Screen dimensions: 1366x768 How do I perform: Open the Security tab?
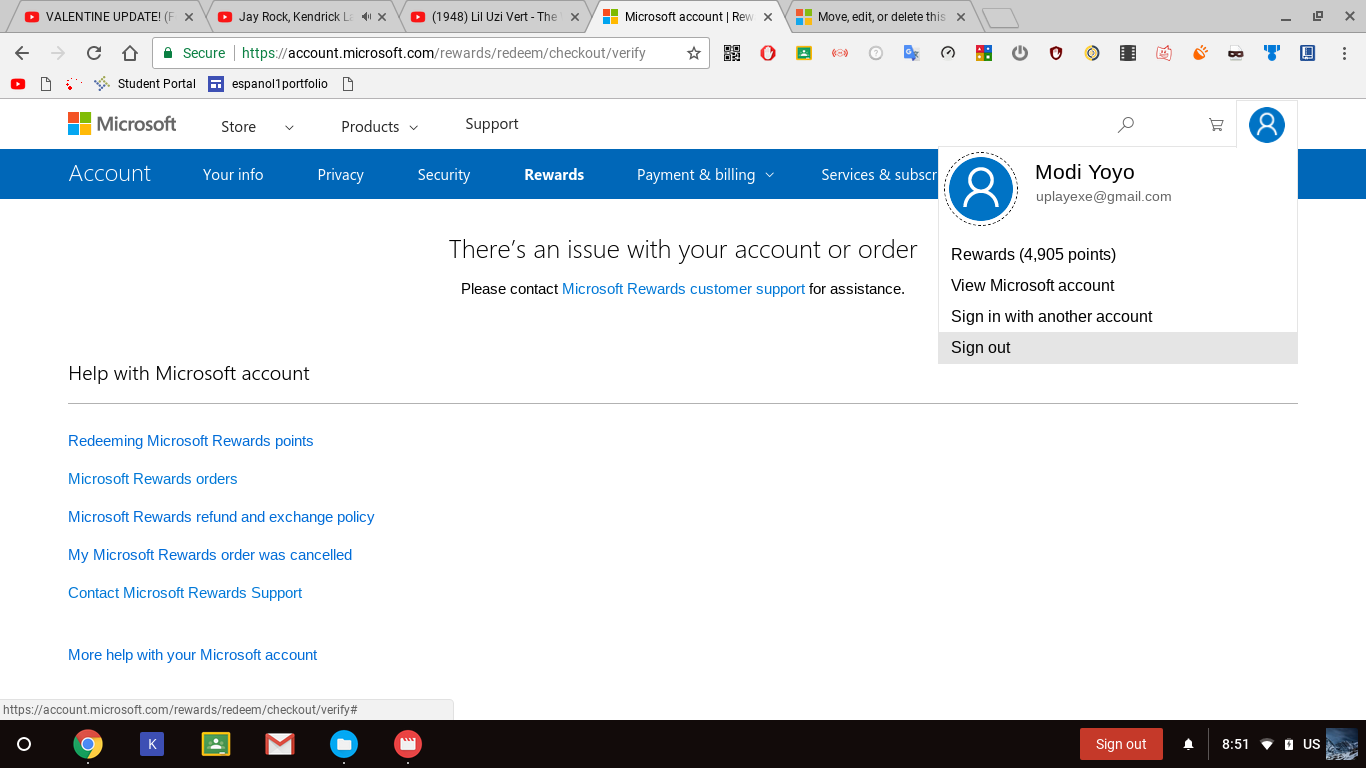[x=444, y=175]
